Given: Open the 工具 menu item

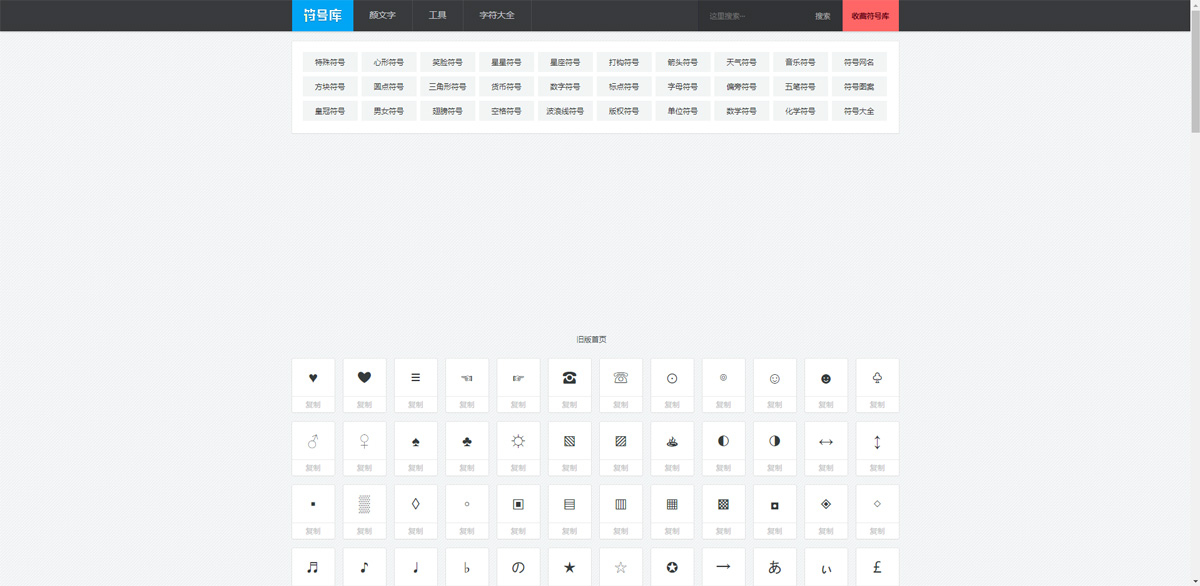Looking at the screenshot, I should point(437,16).
